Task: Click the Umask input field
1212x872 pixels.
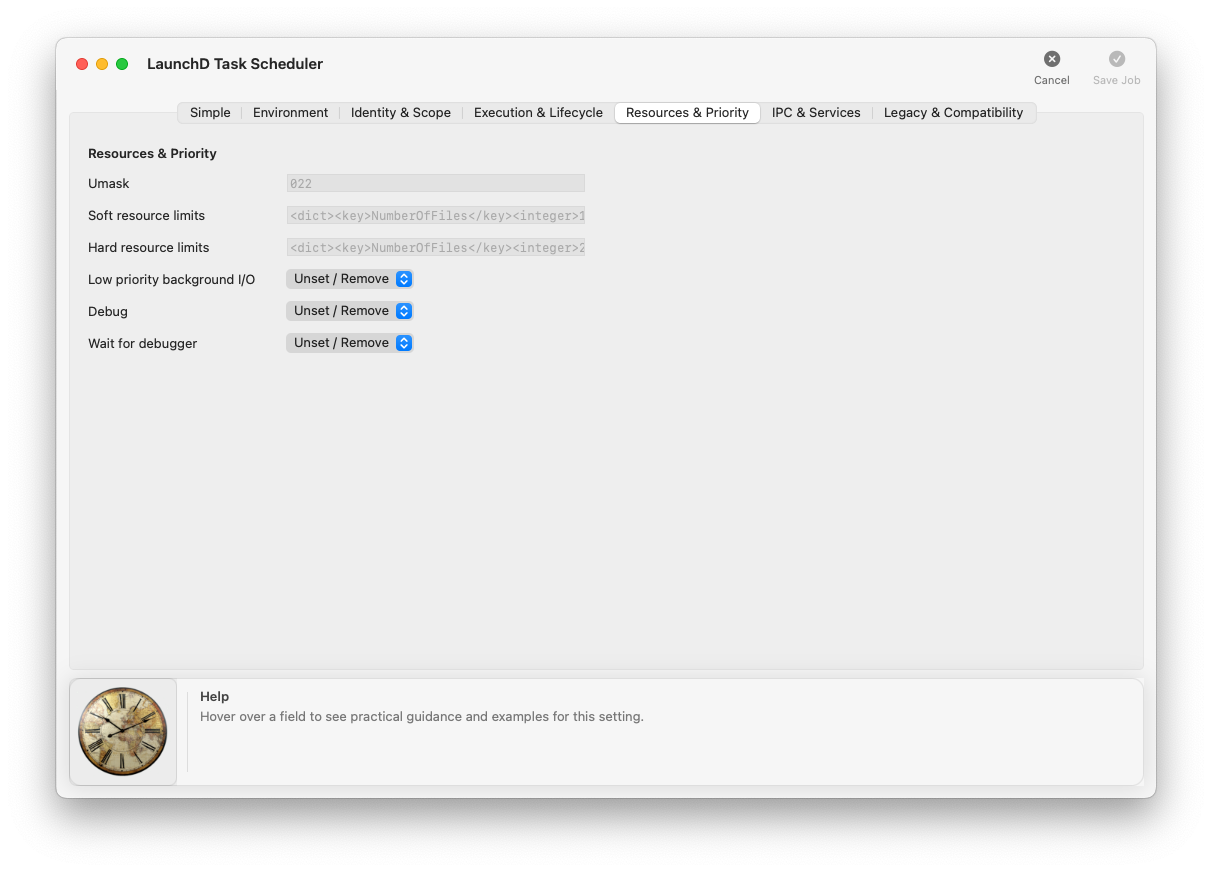Action: coord(436,183)
